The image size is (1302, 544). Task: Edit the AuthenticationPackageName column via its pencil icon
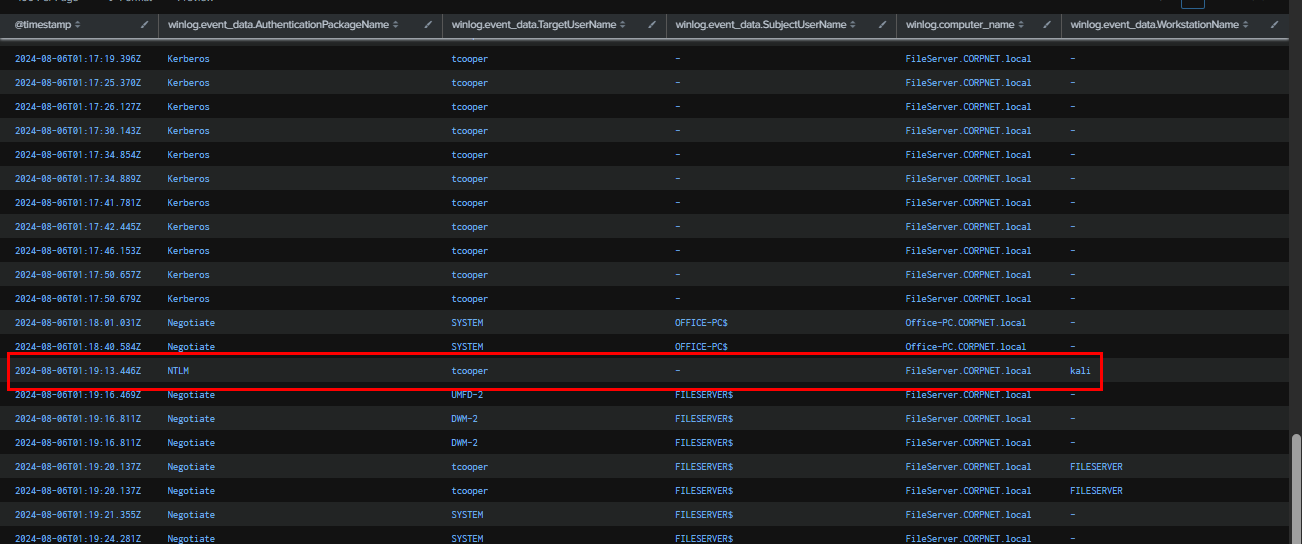[429, 24]
